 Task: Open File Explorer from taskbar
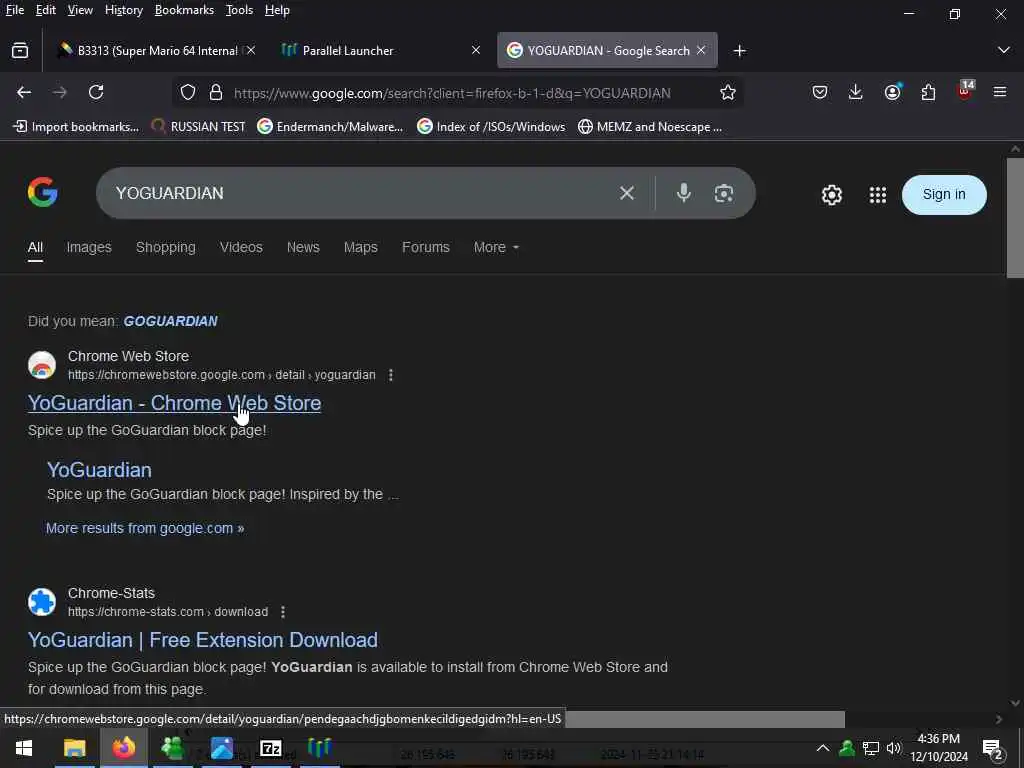74,748
